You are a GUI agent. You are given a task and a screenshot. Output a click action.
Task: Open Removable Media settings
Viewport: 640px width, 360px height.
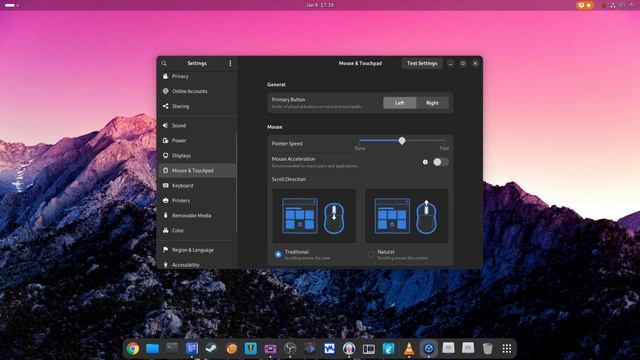click(197, 216)
